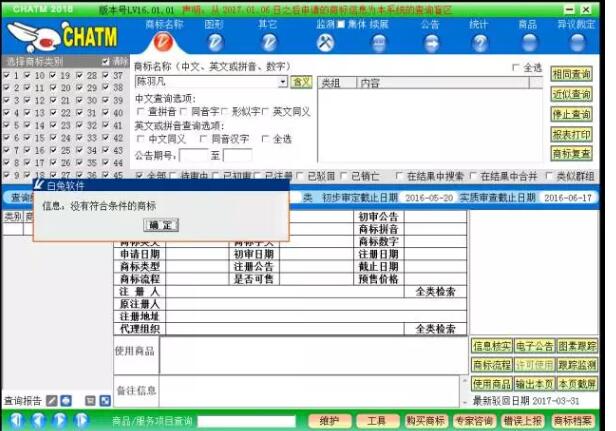The width and height of the screenshot is (616, 431).
Task: Enable the 查拼音 option
Action: click(139, 112)
